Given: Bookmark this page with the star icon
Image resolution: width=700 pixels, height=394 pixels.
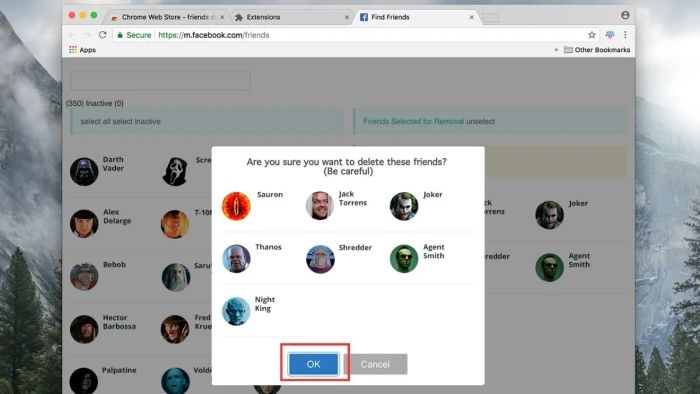Looking at the screenshot, I should (x=592, y=35).
